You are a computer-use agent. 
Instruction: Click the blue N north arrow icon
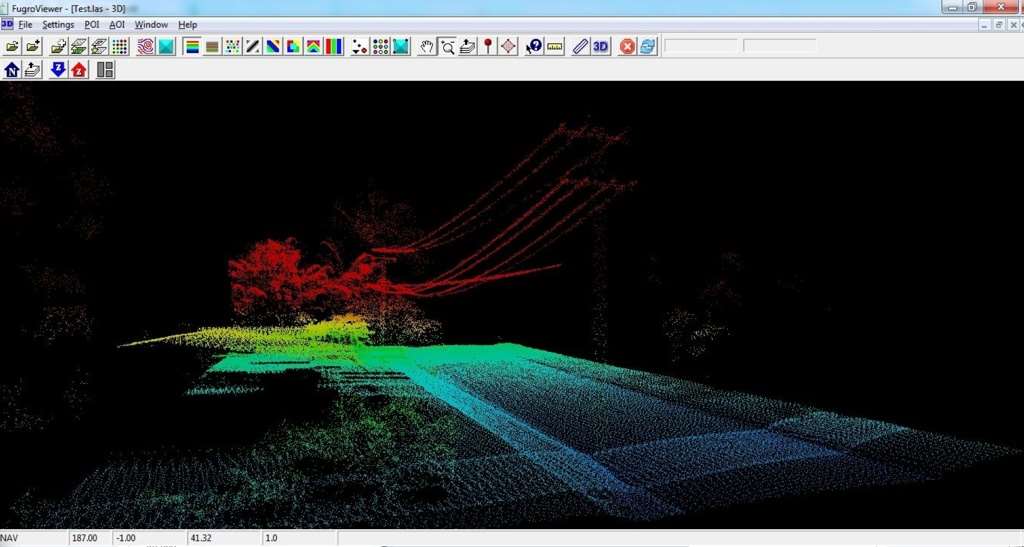point(12,69)
